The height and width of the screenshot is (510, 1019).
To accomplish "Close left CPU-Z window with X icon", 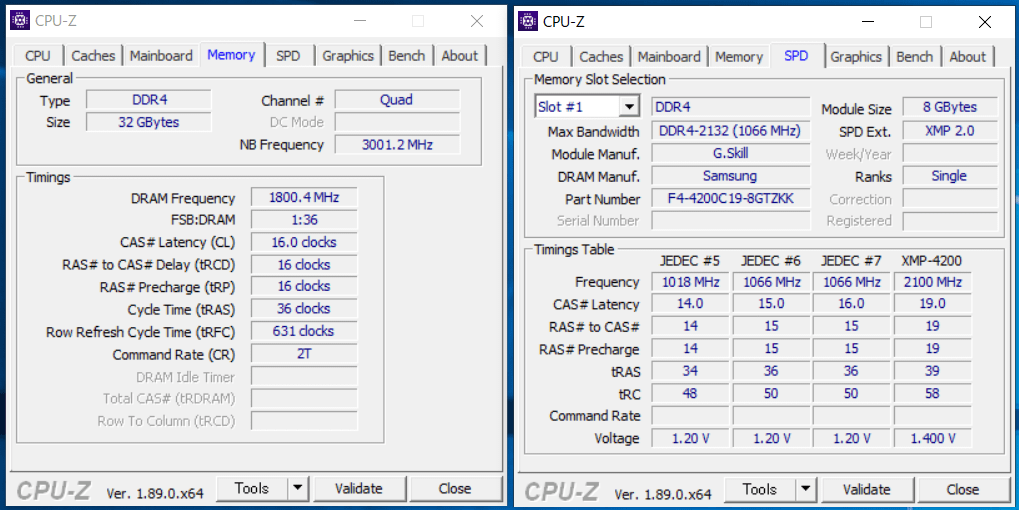I will click(x=477, y=21).
